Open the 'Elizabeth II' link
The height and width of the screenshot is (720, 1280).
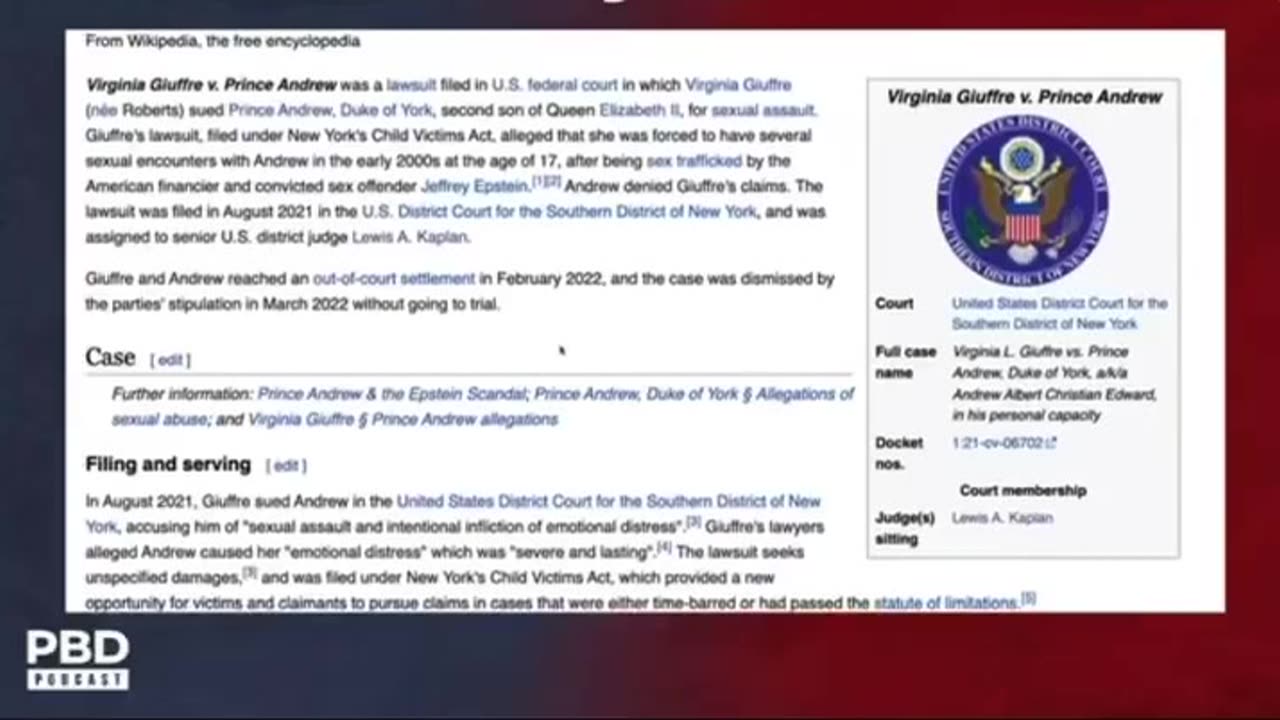[640, 110]
